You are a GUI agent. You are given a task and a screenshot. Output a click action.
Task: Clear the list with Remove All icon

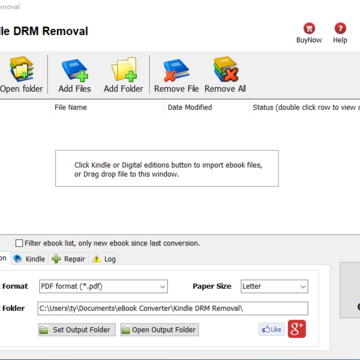tap(225, 69)
